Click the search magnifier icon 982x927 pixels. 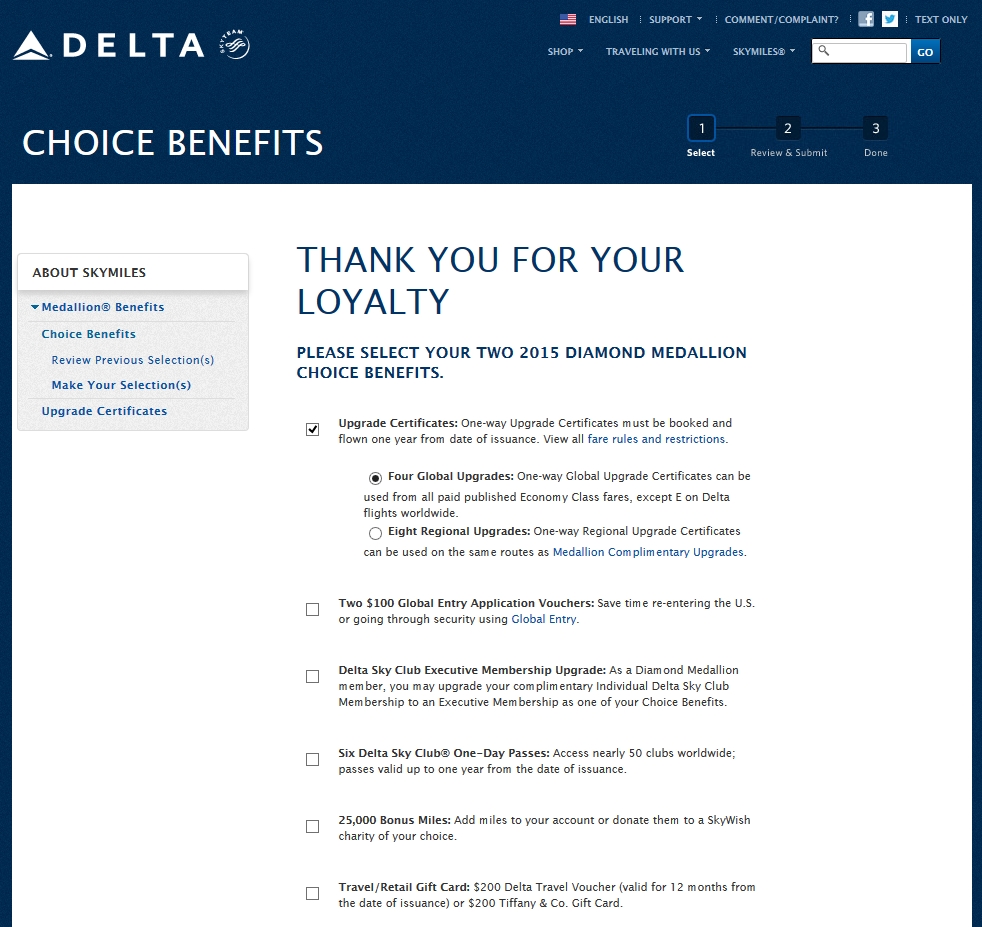pyautogui.click(x=824, y=51)
